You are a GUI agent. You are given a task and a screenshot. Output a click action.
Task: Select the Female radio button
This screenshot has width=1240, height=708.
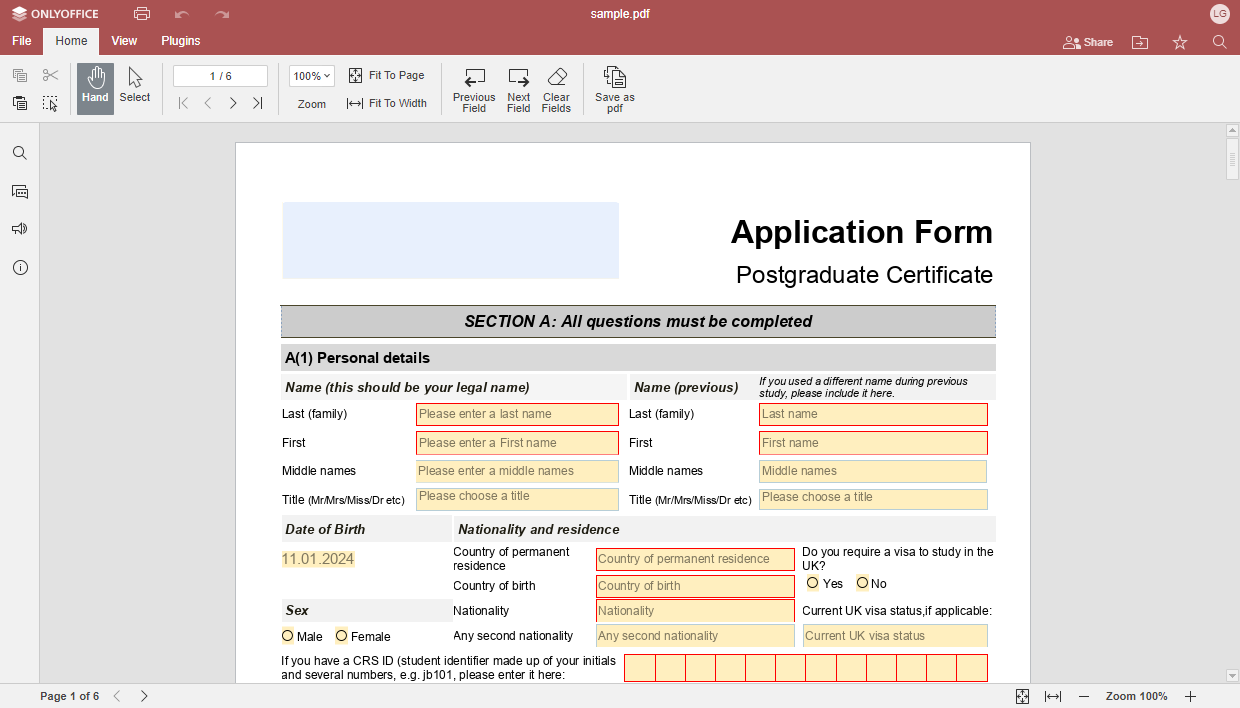click(342, 636)
